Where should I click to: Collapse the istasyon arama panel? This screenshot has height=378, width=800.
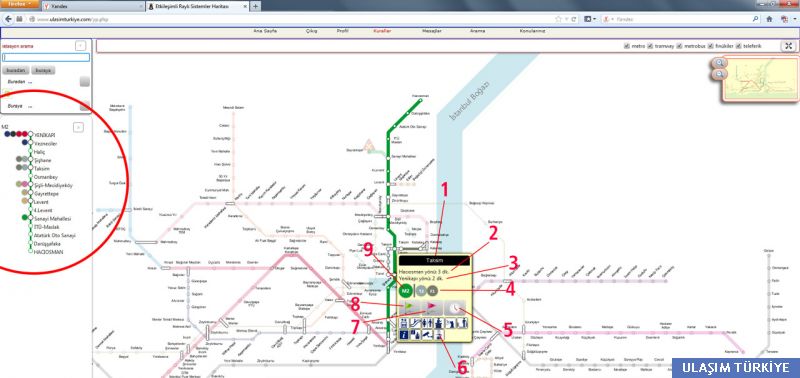80,46
